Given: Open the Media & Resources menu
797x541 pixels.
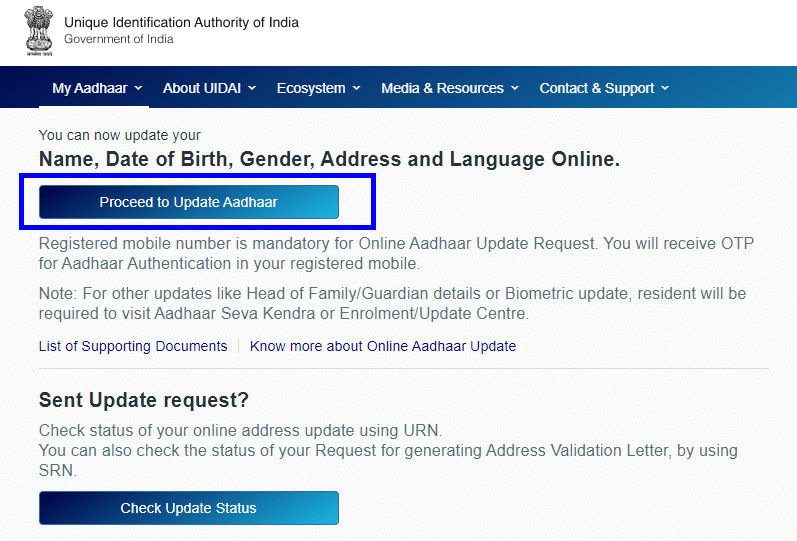Looking at the screenshot, I should [450, 88].
